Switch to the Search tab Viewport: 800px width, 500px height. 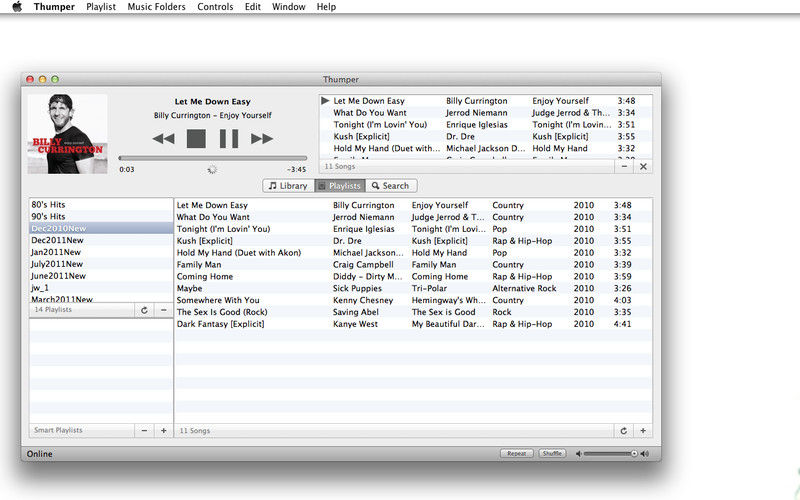(x=391, y=186)
